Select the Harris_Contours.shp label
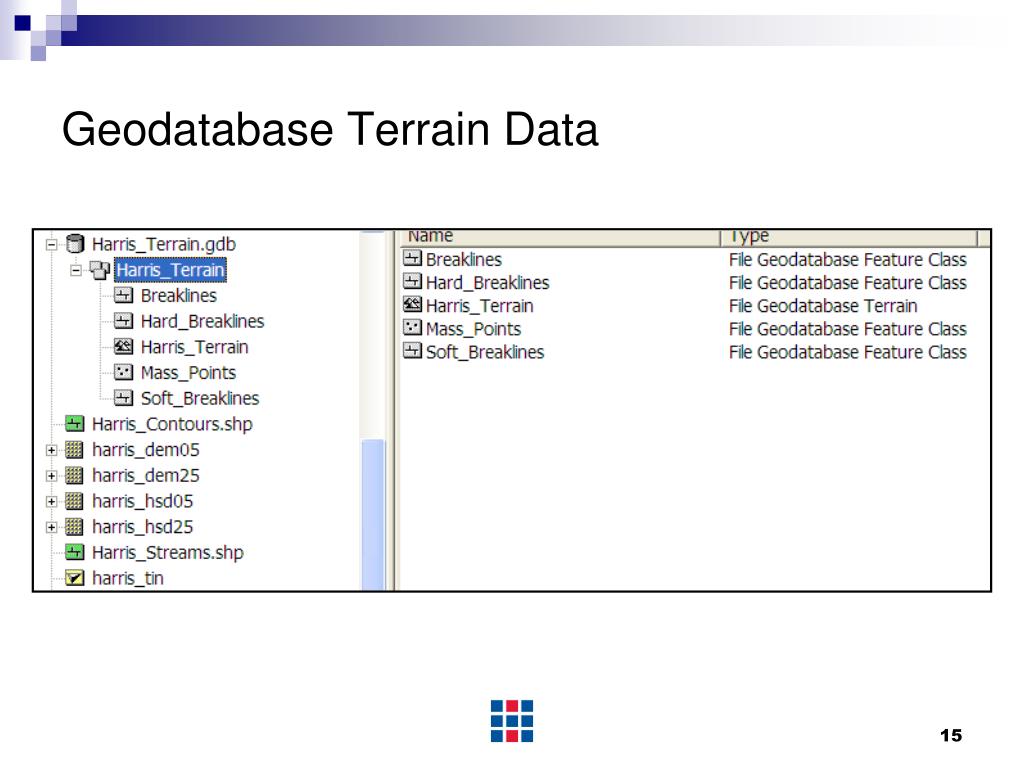 [x=172, y=424]
